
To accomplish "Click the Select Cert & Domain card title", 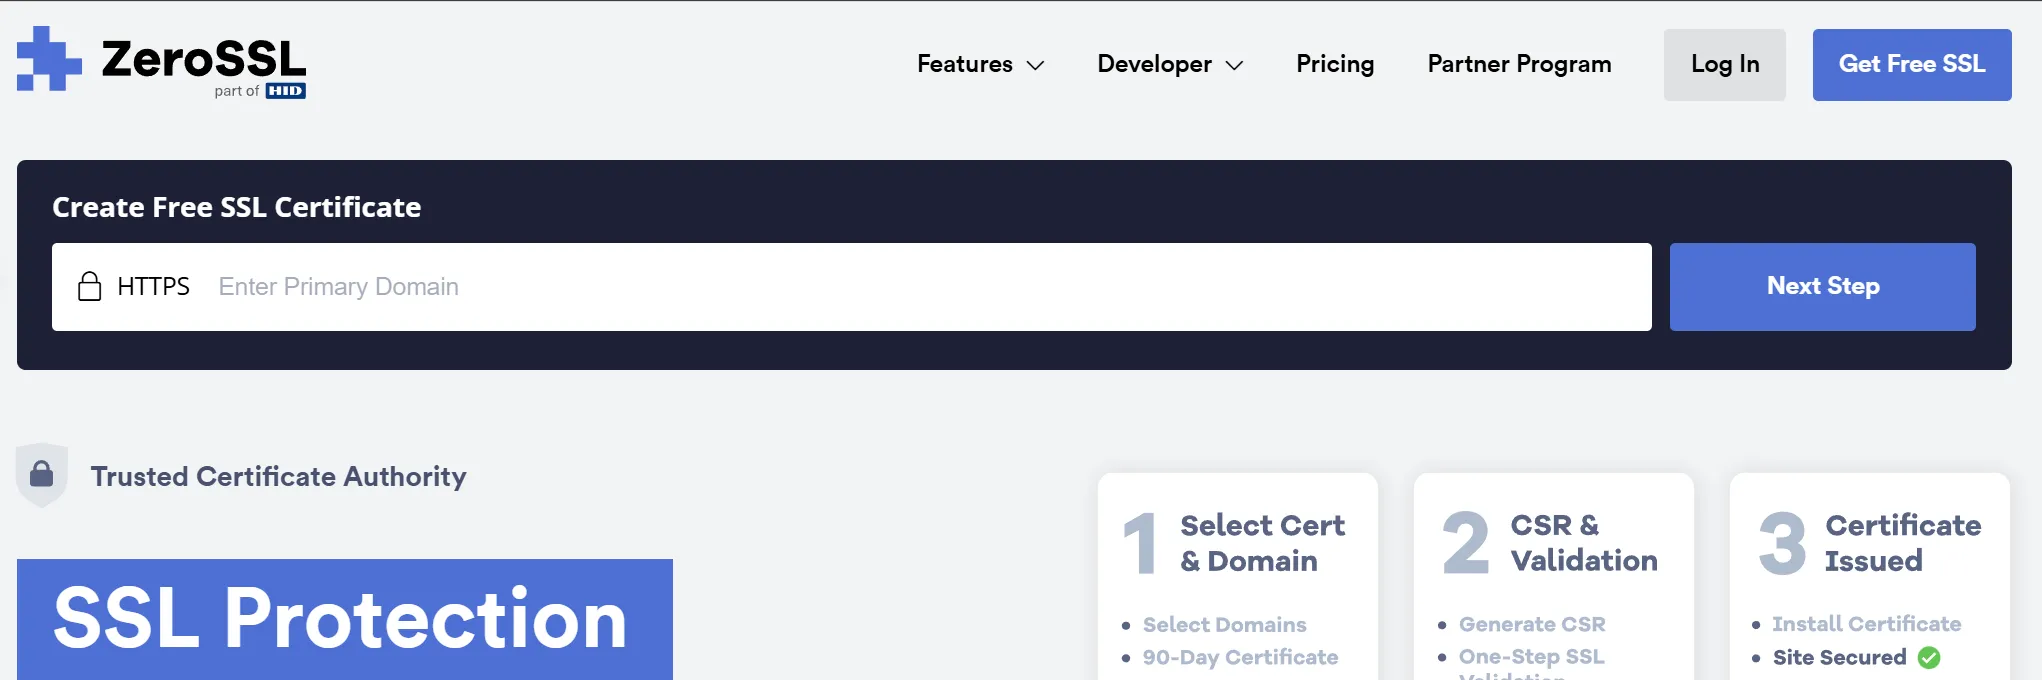I will click(1263, 543).
